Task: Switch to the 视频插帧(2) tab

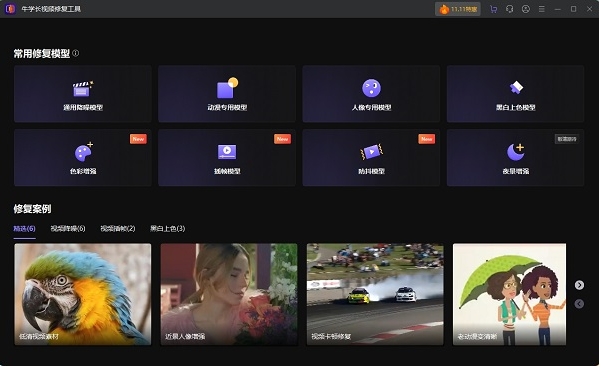Action: pos(118,229)
